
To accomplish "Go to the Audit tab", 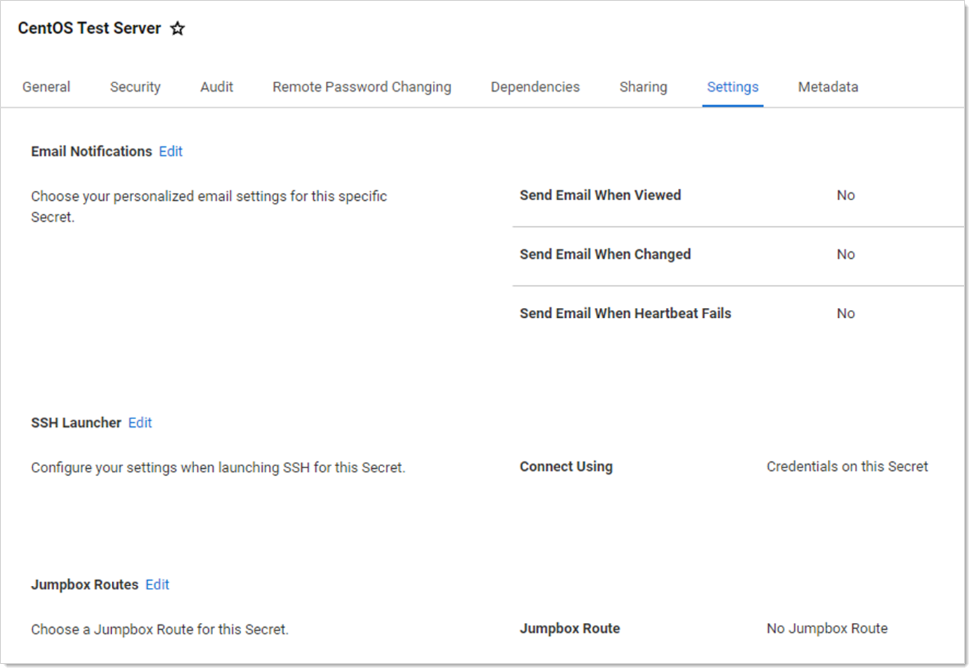I will 216,87.
